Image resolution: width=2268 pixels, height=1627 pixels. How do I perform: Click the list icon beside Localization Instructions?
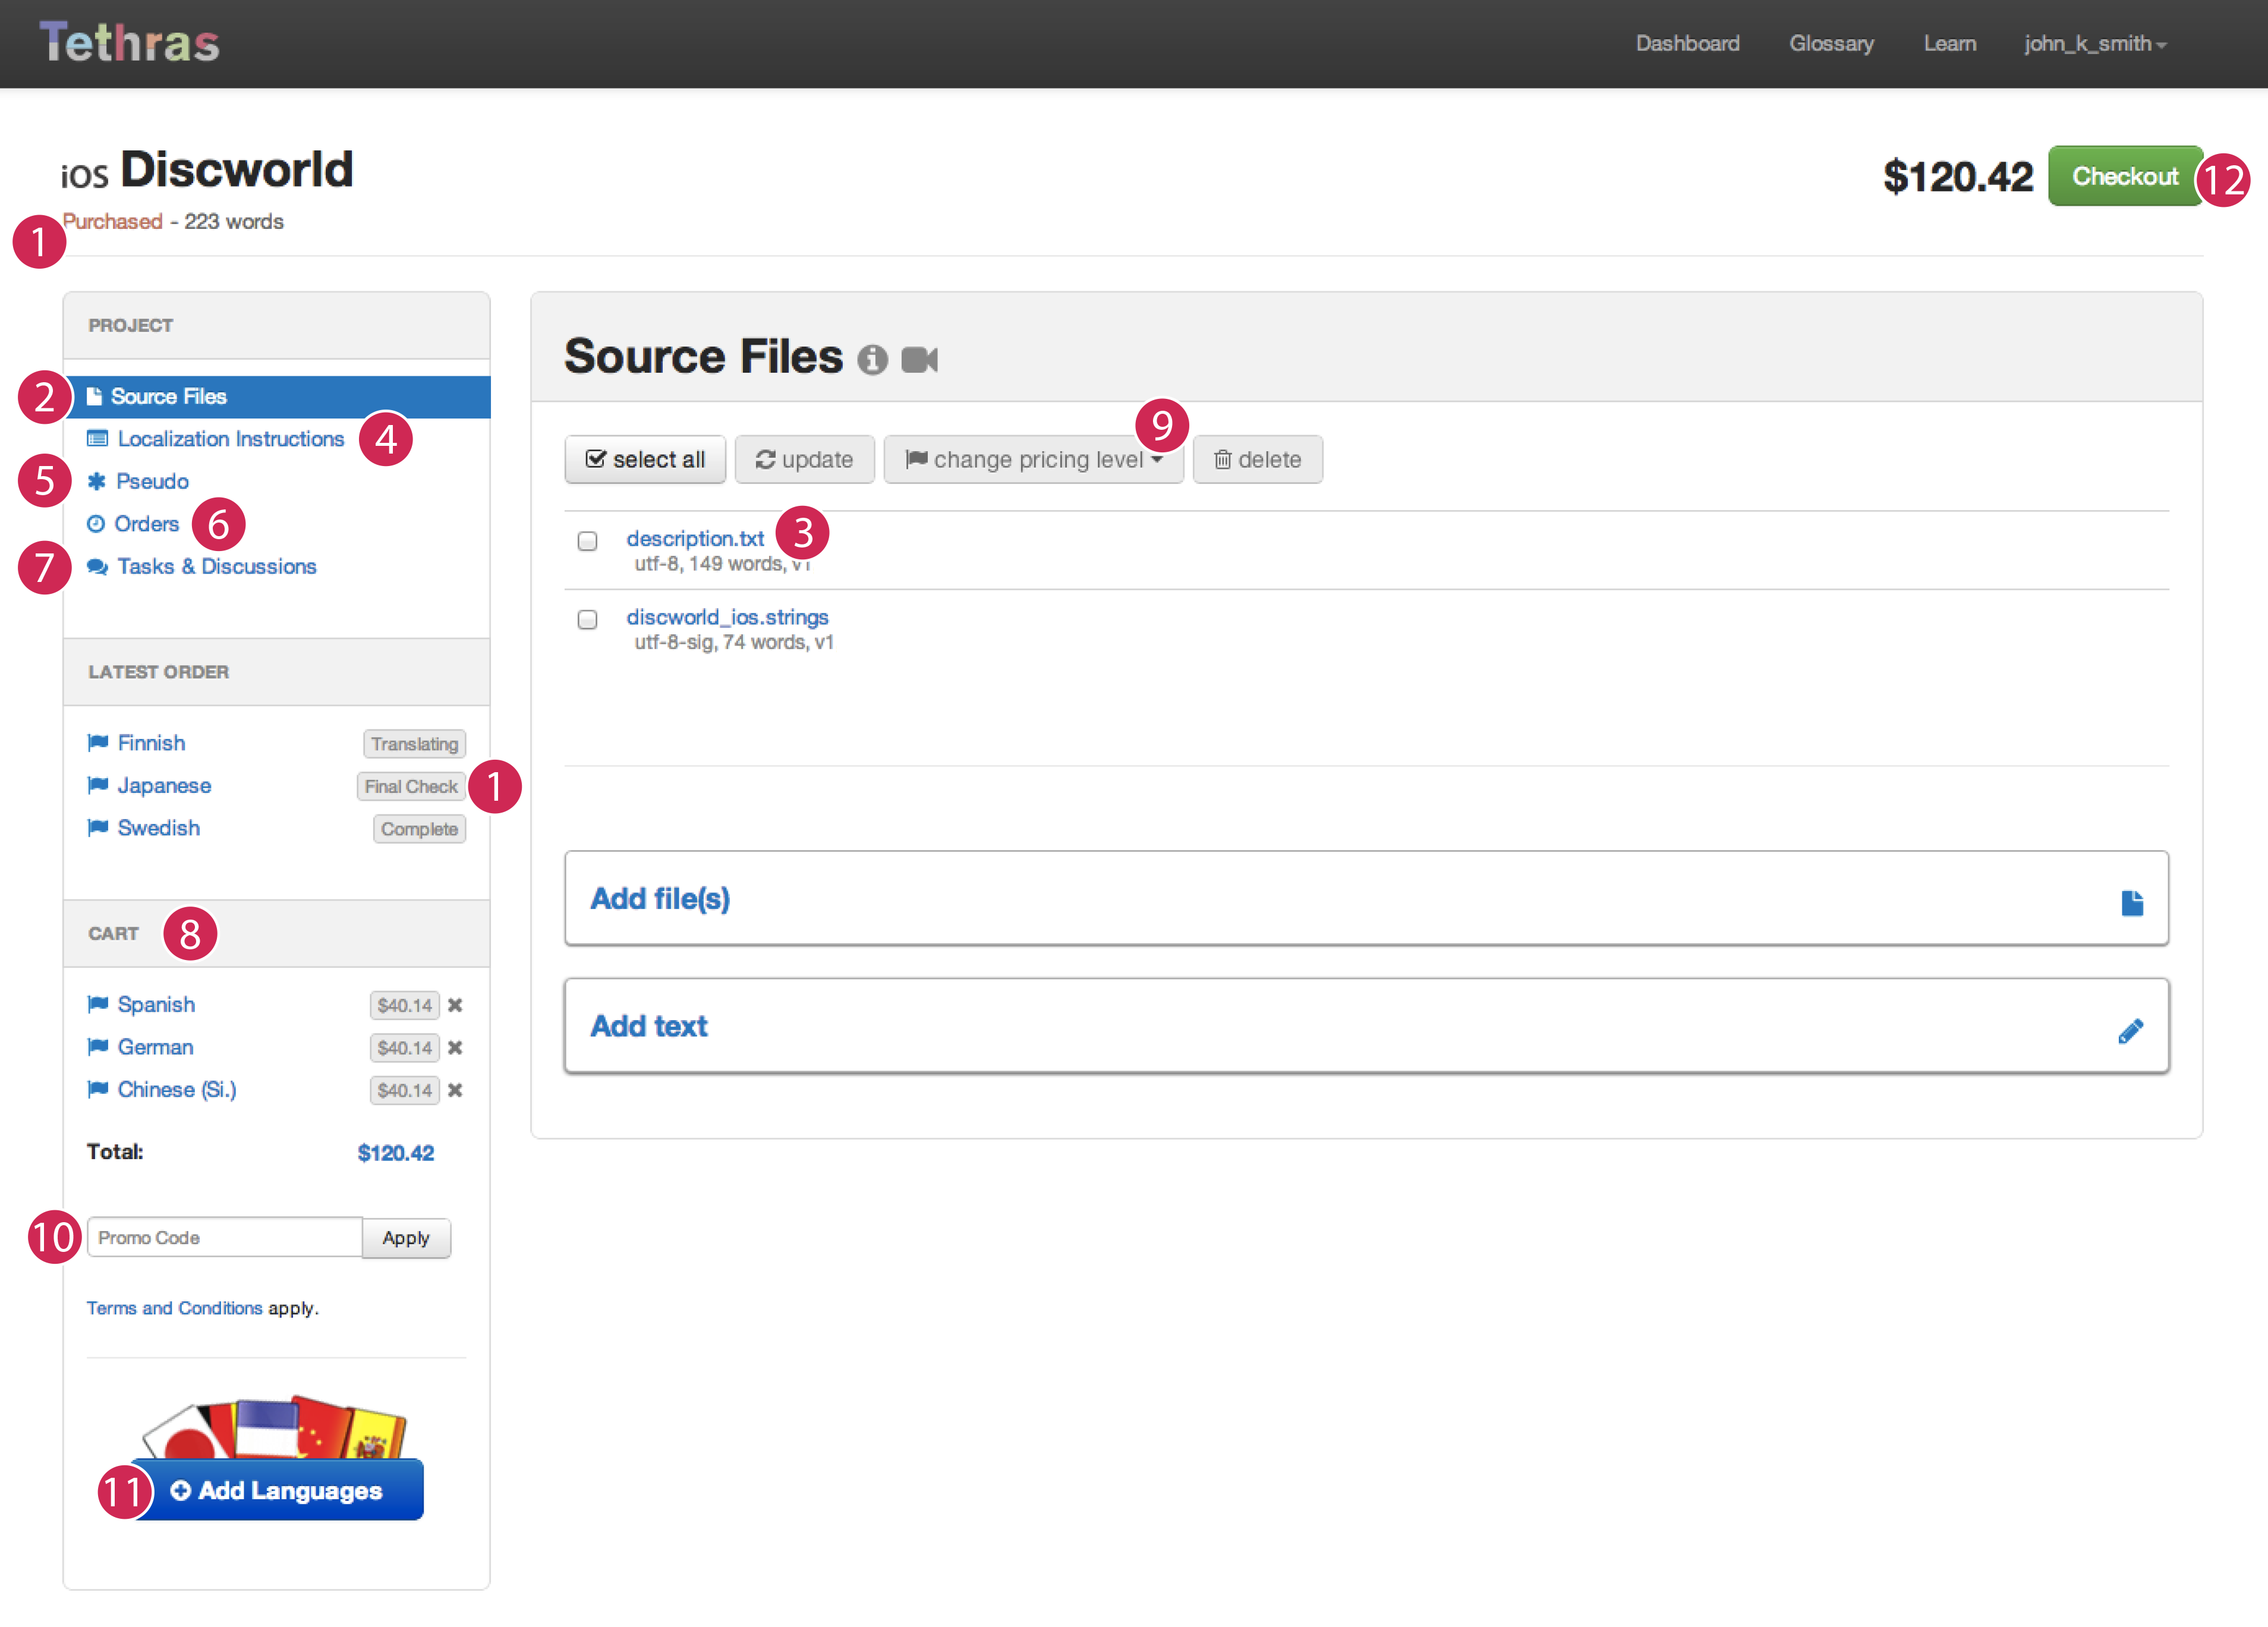(x=98, y=439)
